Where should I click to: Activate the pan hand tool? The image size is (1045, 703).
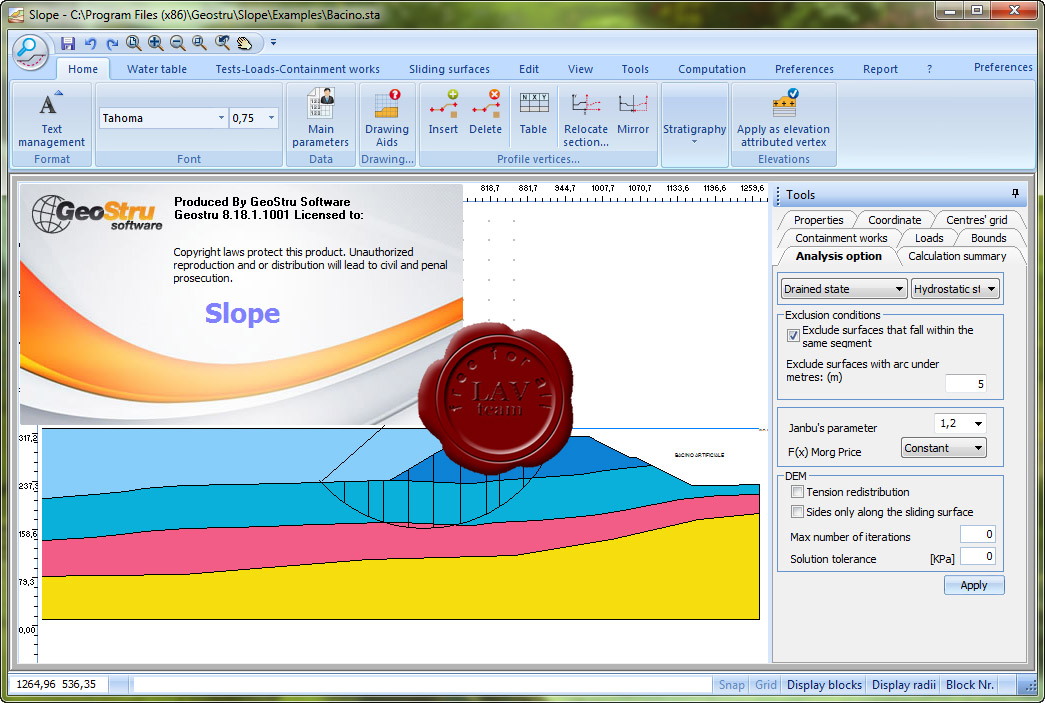pyautogui.click(x=245, y=43)
